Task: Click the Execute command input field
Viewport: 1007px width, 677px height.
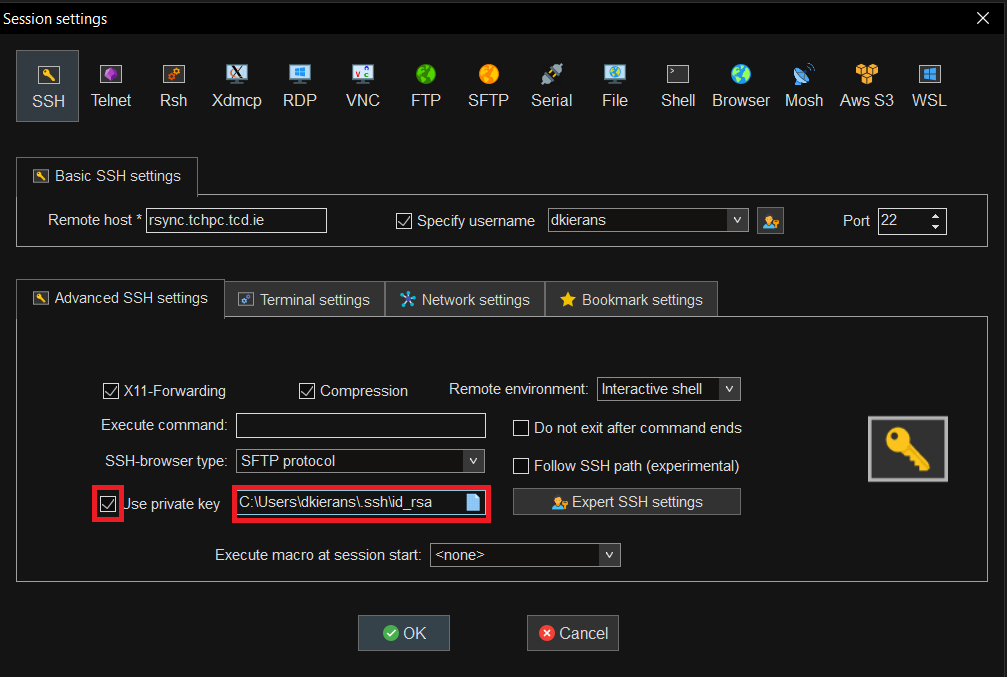Action: click(x=360, y=425)
